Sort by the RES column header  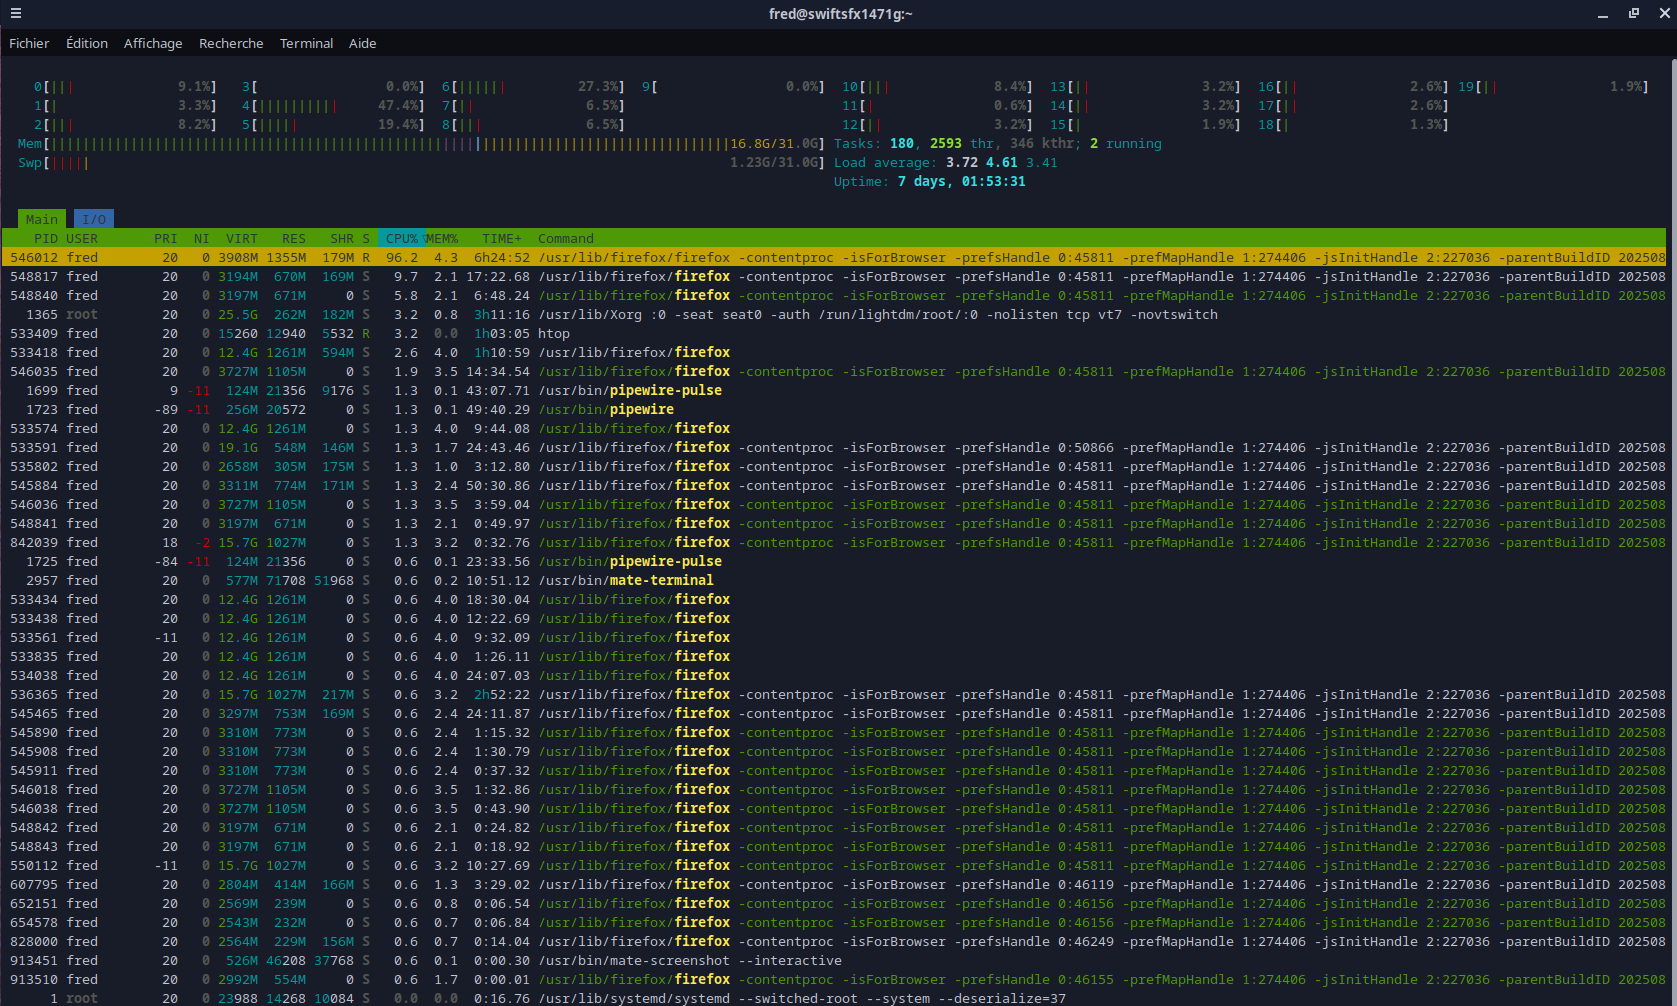tap(294, 239)
